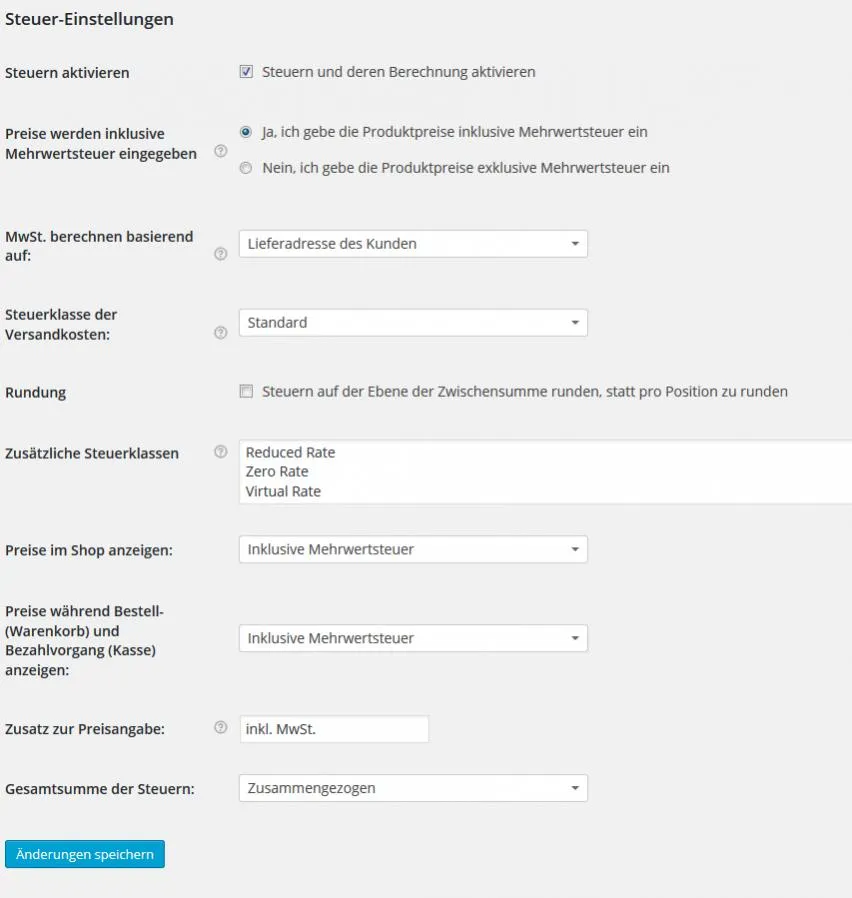Screen dimensions: 852x898
Task: Select Nein, Produktpreise exklusive Mehrwertsteuer radio
Action: [246, 168]
